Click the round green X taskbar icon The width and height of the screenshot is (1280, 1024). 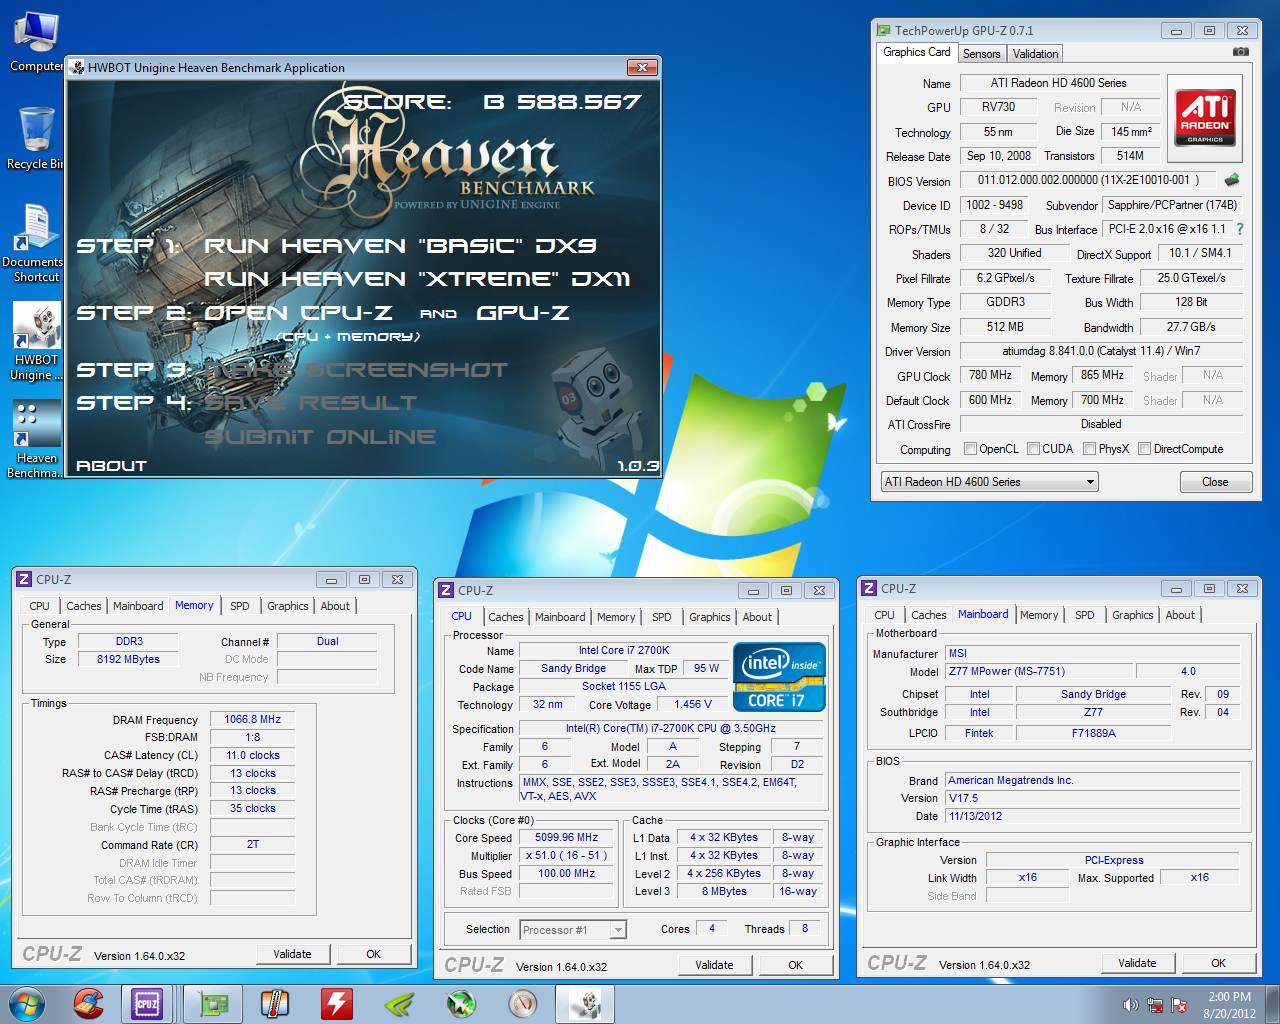(x=460, y=1004)
